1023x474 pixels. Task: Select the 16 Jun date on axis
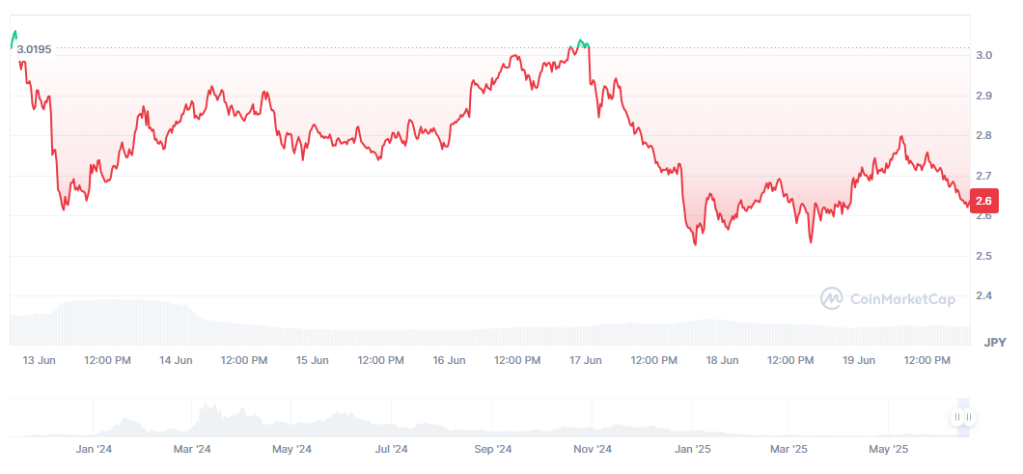click(x=449, y=360)
